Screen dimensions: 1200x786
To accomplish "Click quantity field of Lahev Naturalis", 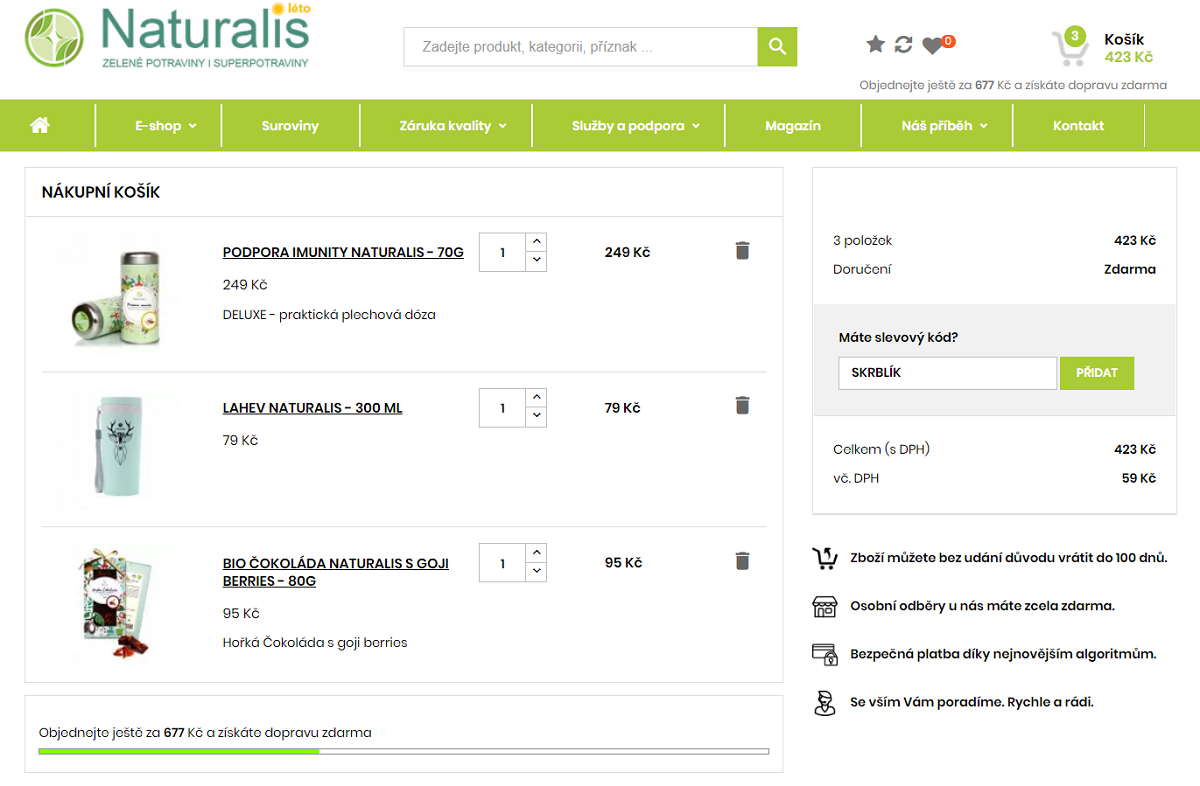I will point(502,408).
